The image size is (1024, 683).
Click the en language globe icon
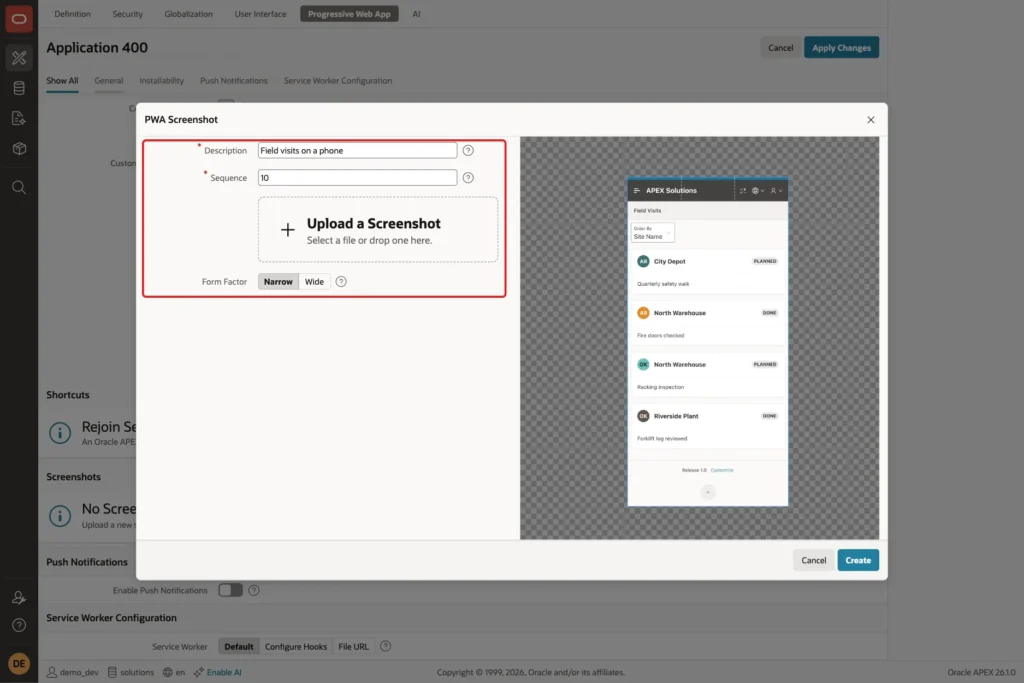pos(168,672)
